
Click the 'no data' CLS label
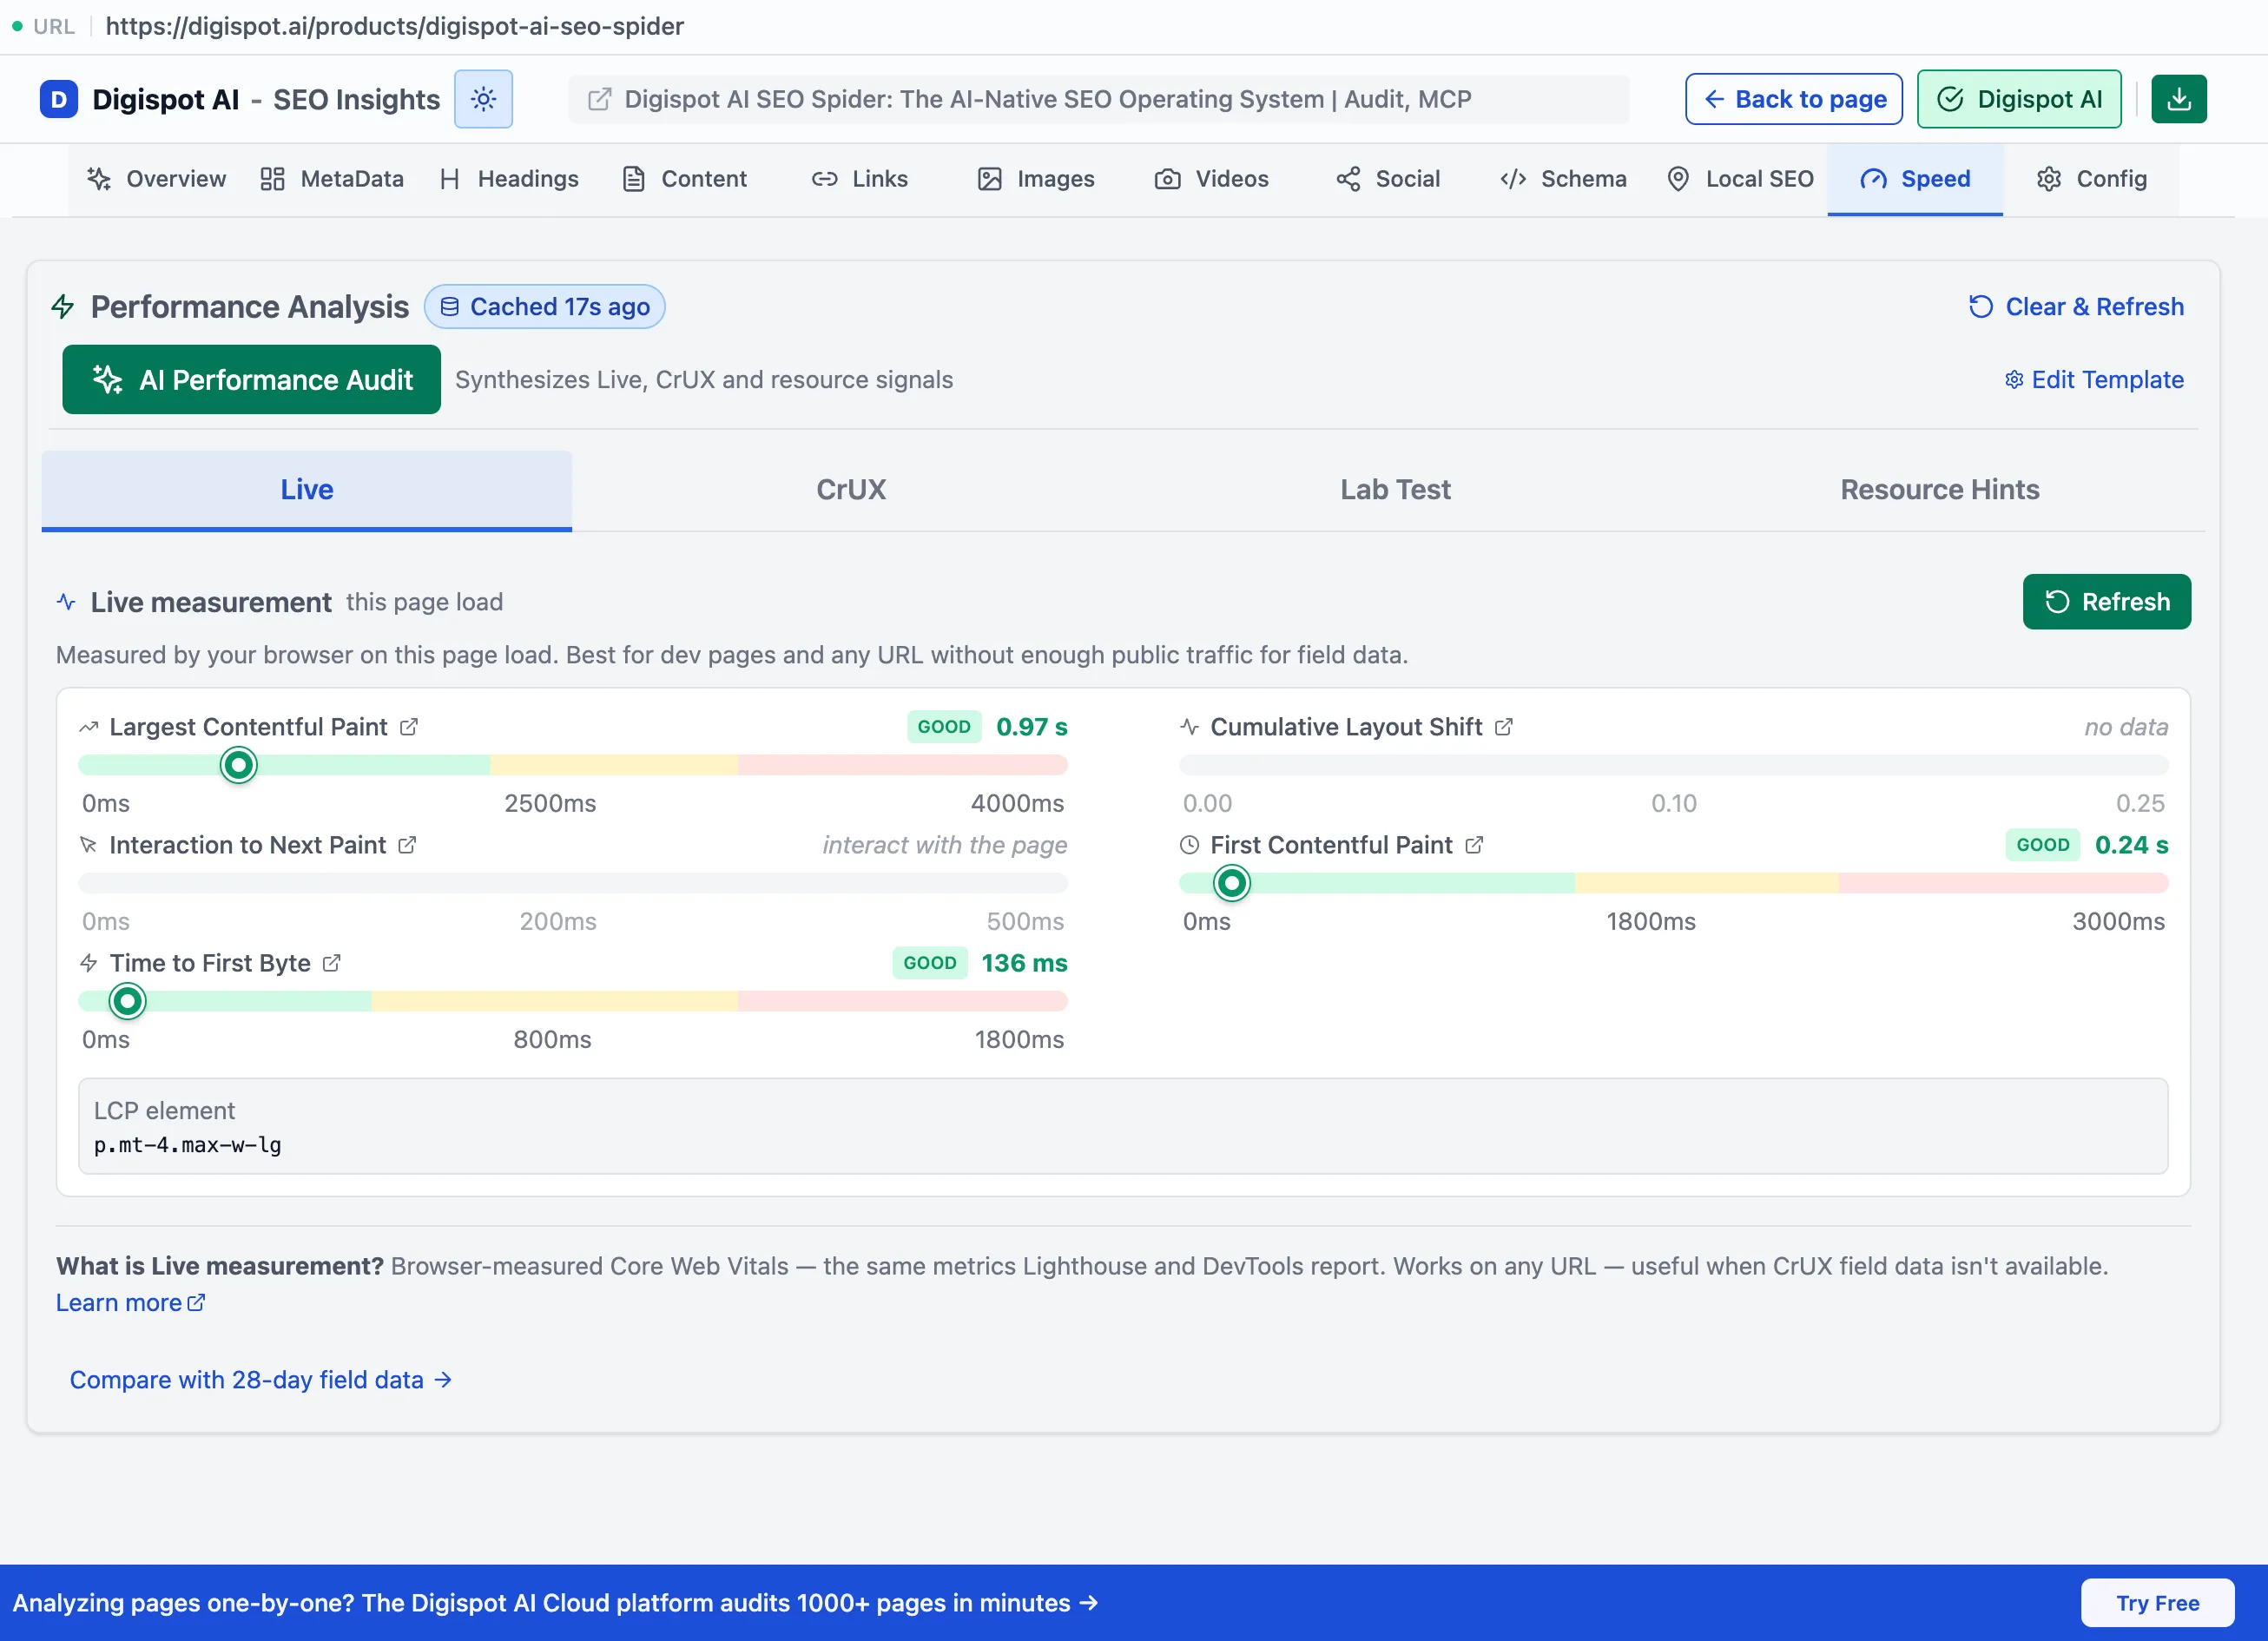coord(2126,727)
